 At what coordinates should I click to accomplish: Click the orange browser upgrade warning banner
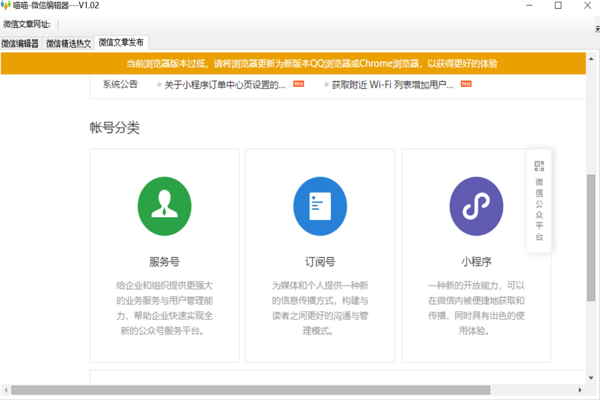300,63
